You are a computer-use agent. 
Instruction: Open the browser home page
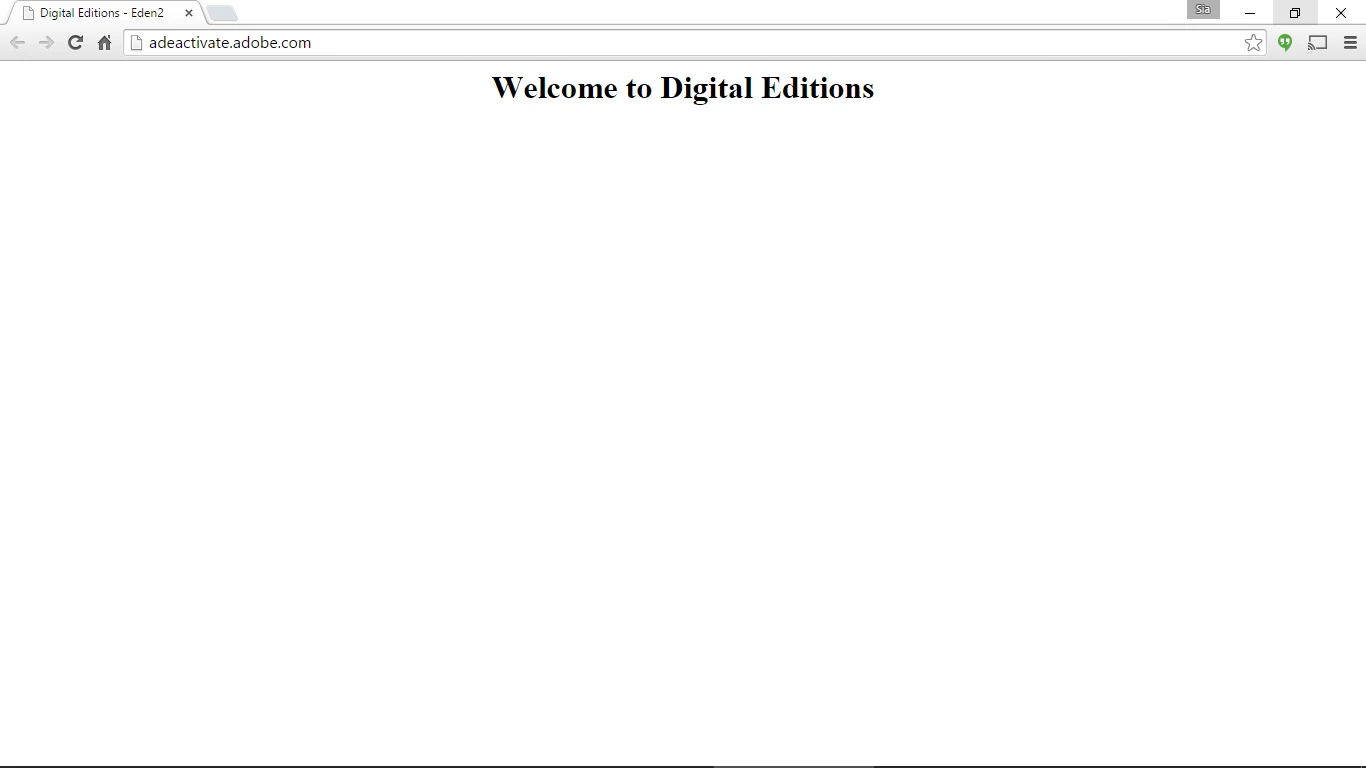coord(104,42)
